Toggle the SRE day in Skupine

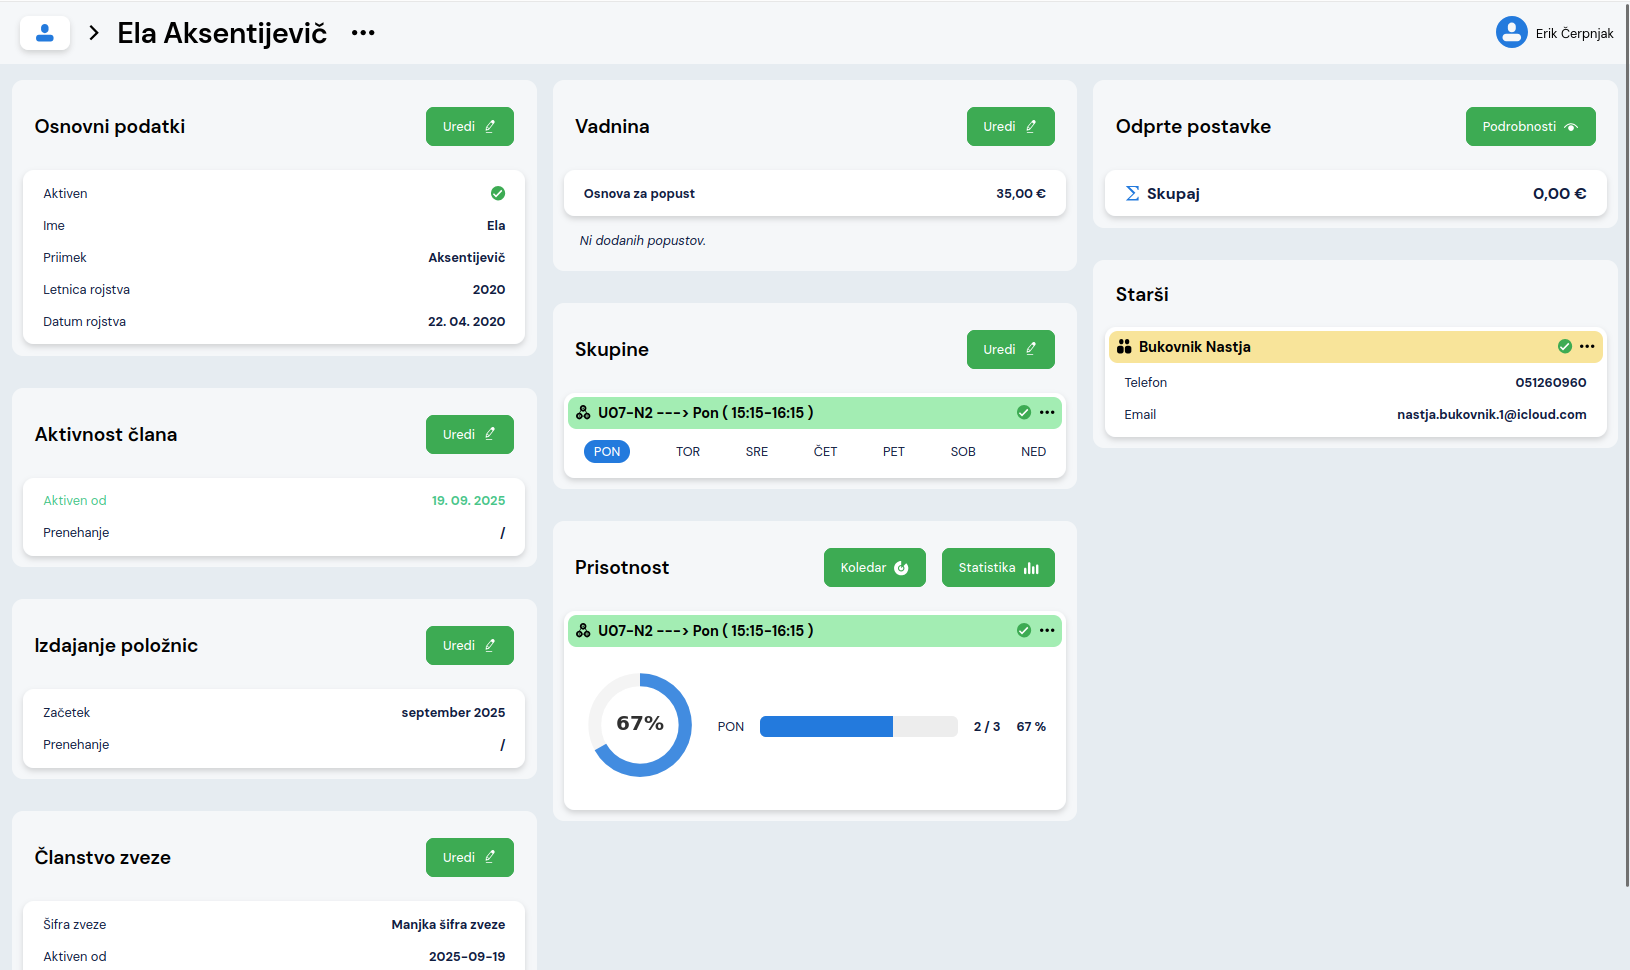756,452
